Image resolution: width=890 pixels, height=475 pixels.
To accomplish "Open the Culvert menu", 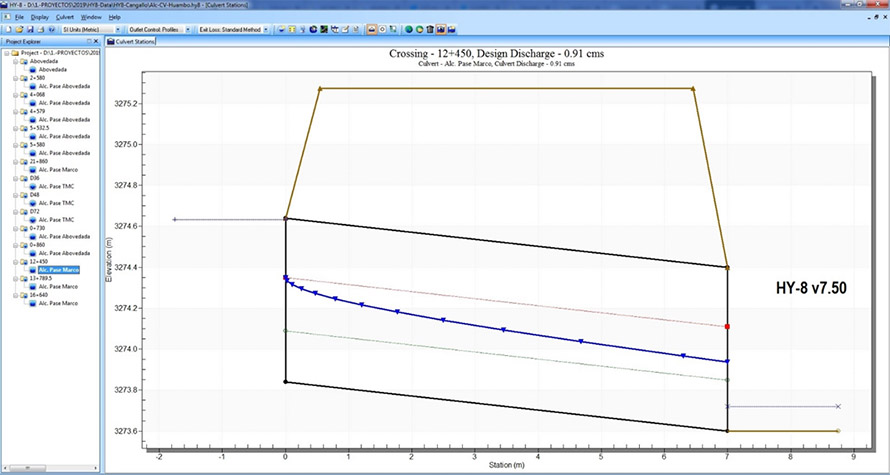I will [x=65, y=17].
